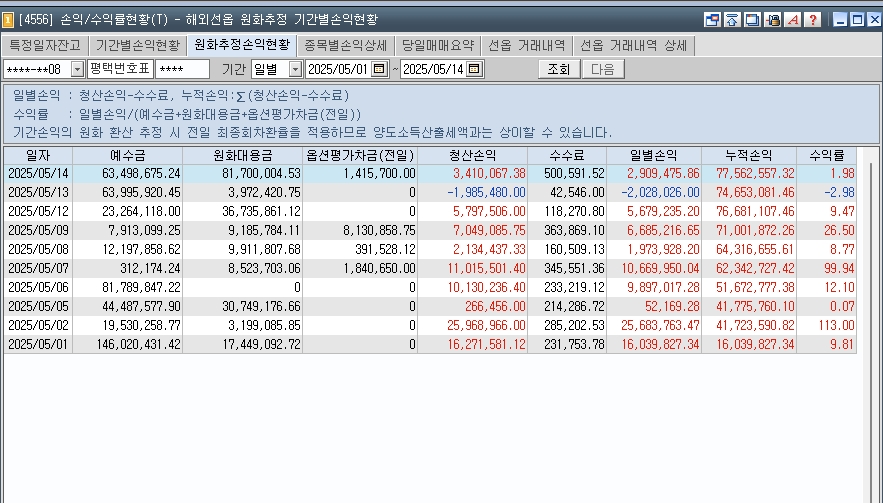Click the end date field 2025/05/14
883x503 pixels.
point(434,69)
